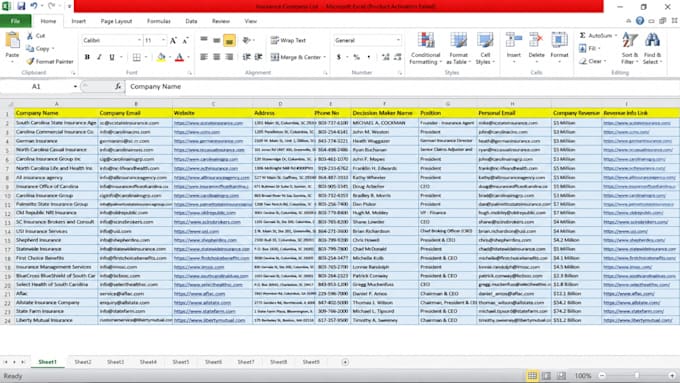Screen dimensions: 680x383
Task: Click the Borders icon
Action: (x=137, y=57)
